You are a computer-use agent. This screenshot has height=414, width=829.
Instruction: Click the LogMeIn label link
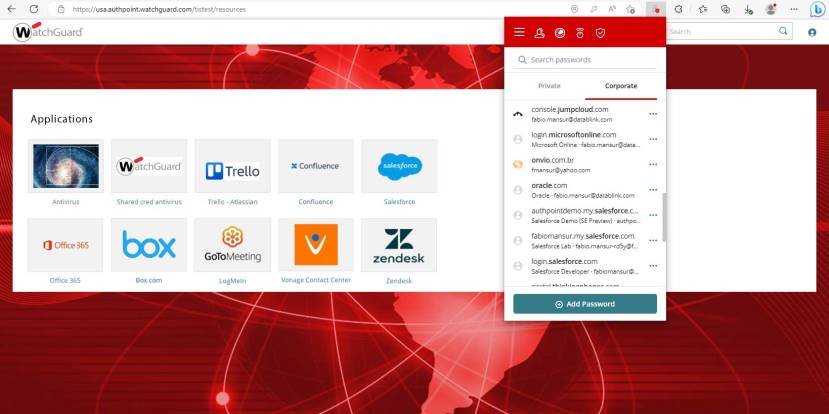(233, 281)
